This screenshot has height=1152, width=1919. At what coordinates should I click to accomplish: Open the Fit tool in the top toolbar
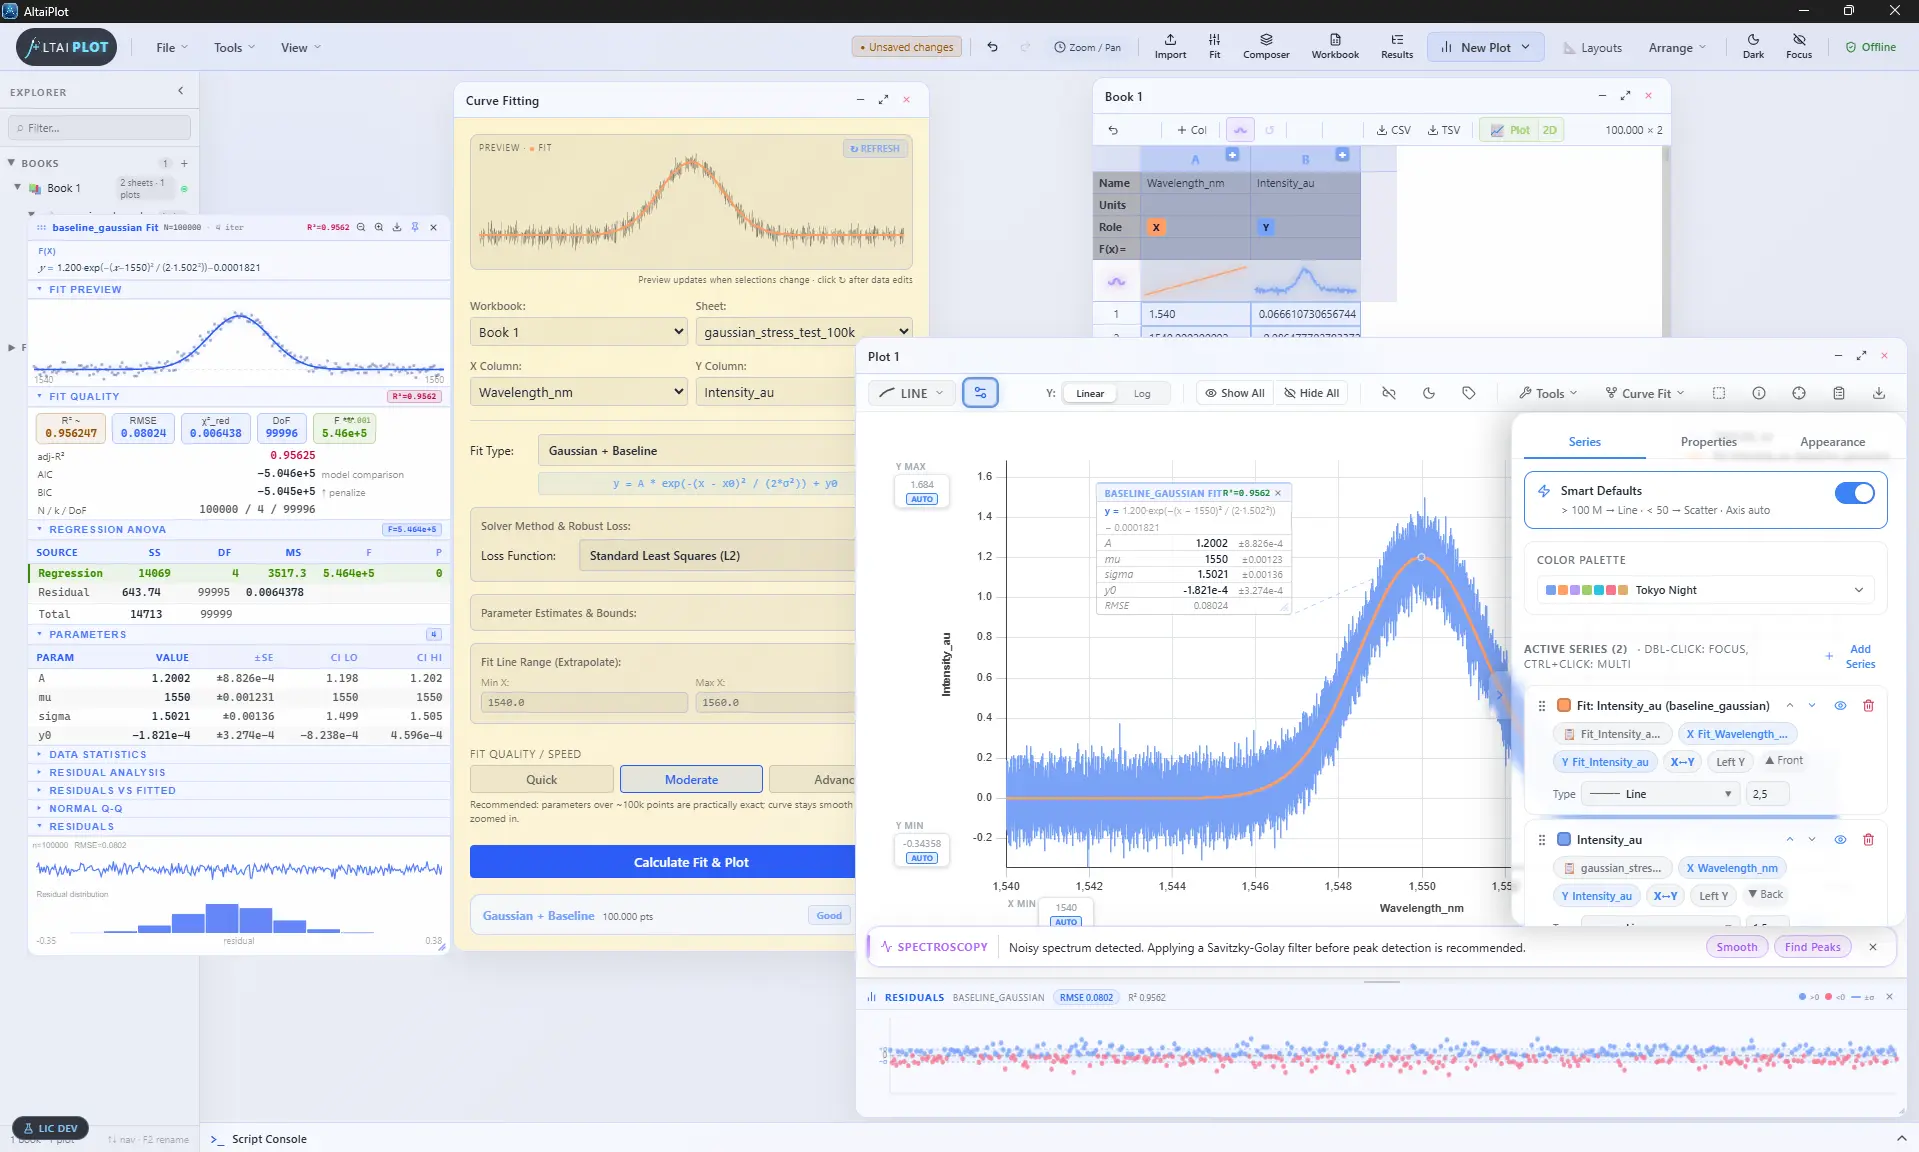(x=1214, y=46)
